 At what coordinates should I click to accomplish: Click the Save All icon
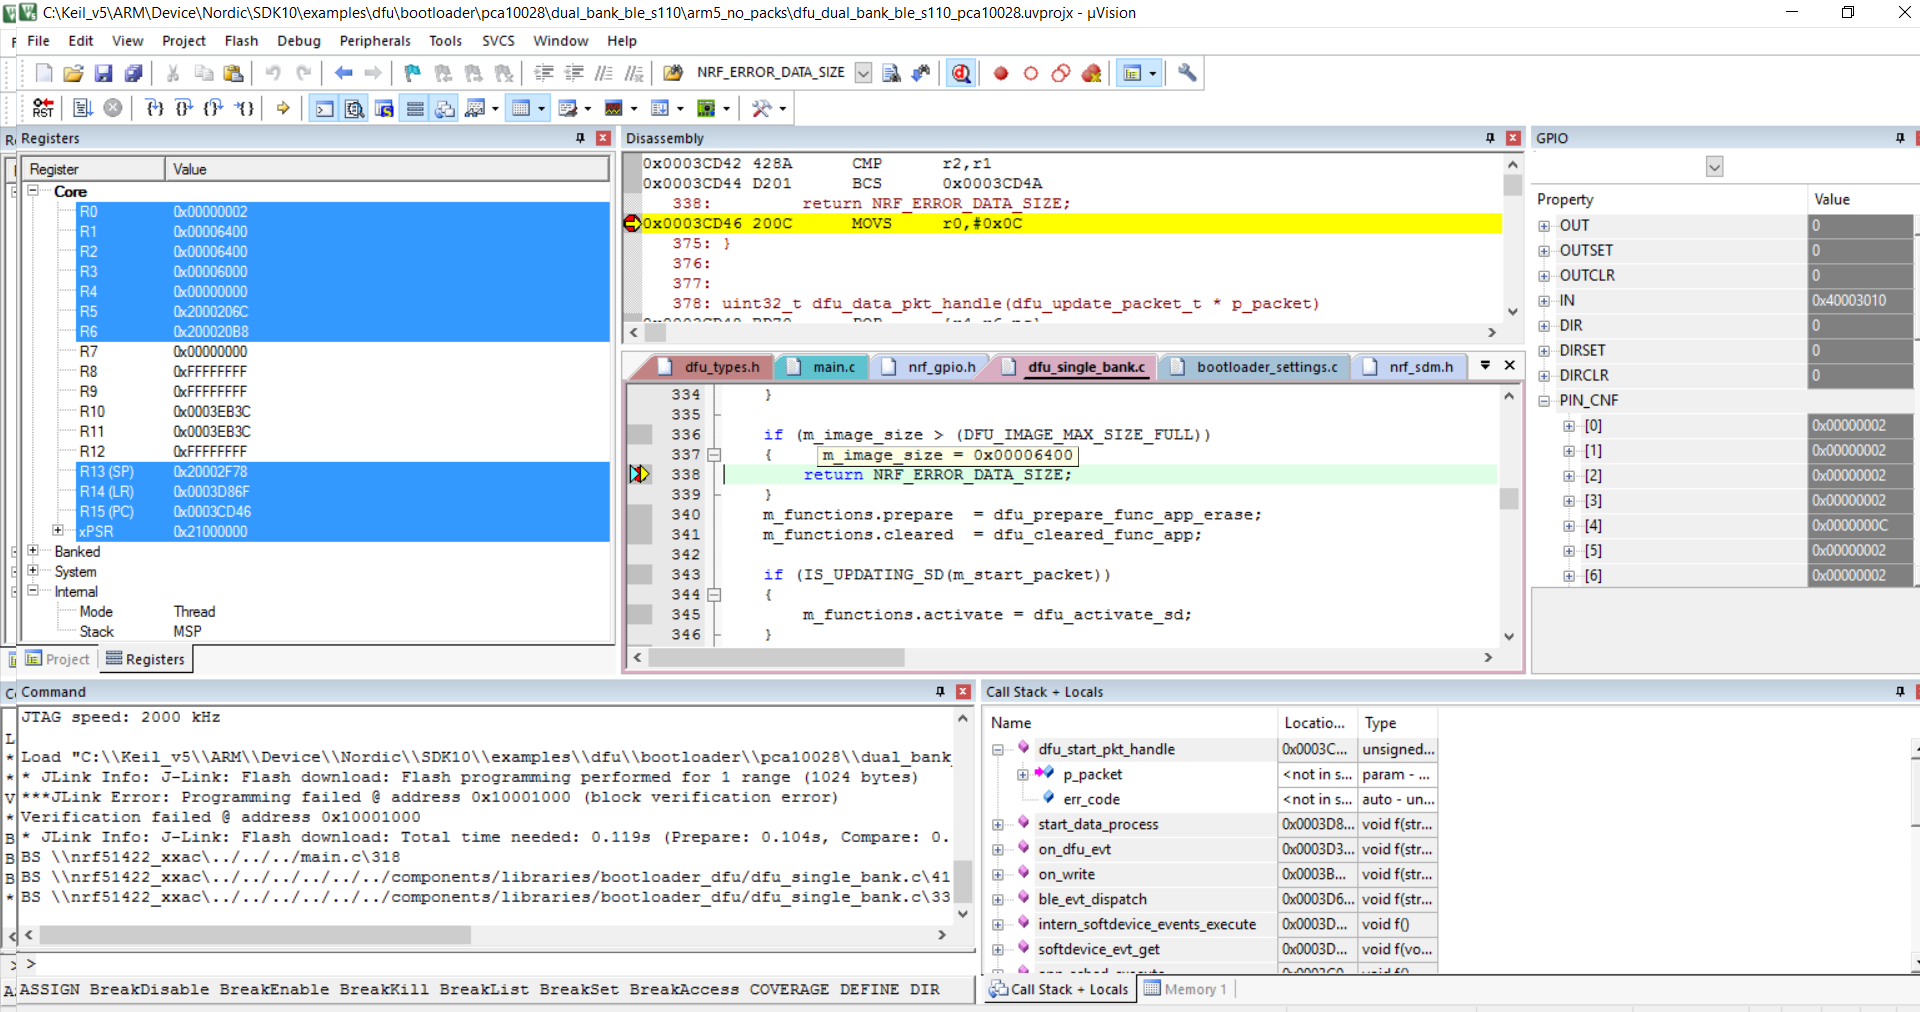[133, 73]
